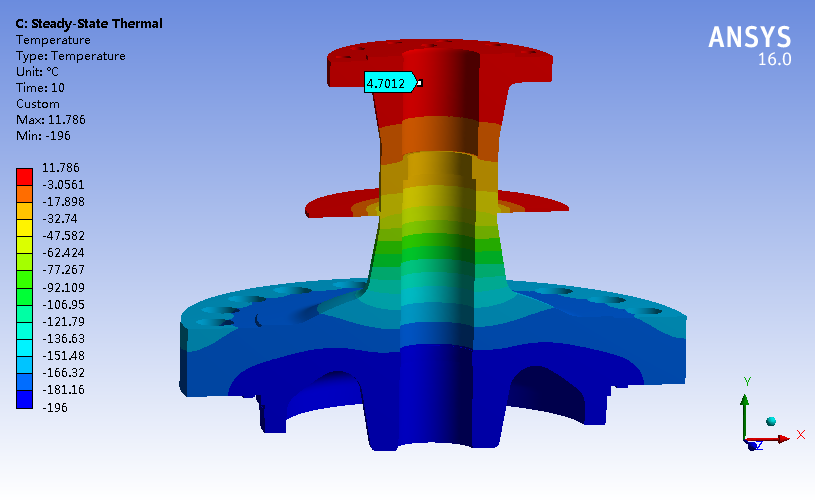Click the ANSYS 16.0 logo
Screen dimensions: 815x502
750,45
